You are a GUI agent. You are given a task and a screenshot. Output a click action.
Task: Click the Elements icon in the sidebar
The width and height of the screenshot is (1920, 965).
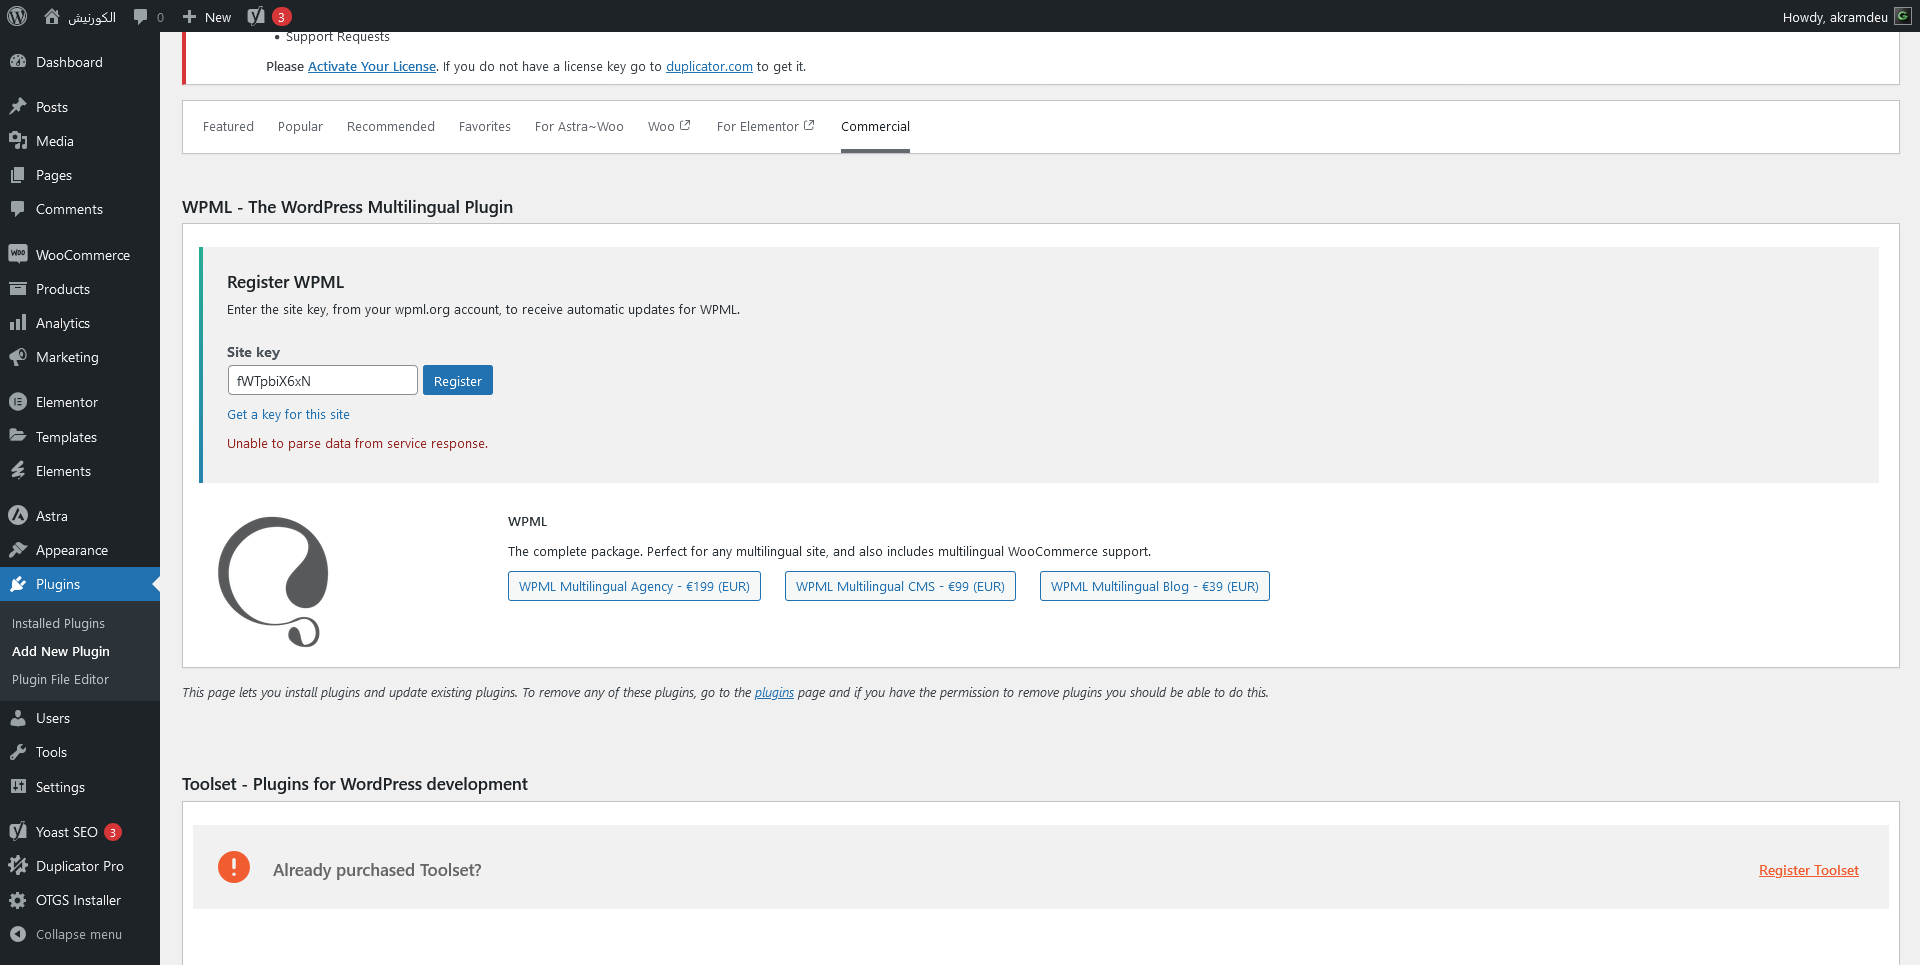pyautogui.click(x=18, y=470)
